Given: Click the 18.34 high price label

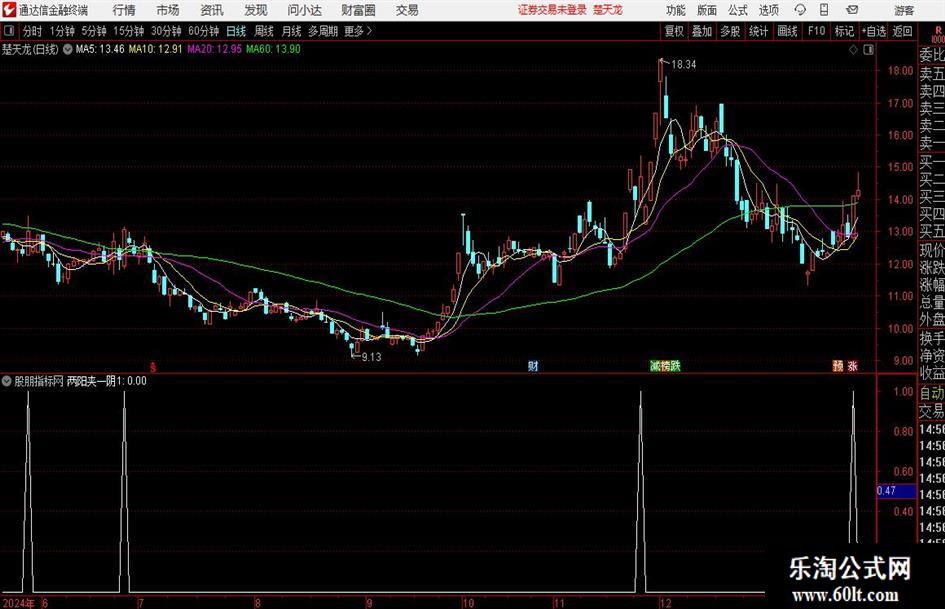Looking at the screenshot, I should coord(683,65).
